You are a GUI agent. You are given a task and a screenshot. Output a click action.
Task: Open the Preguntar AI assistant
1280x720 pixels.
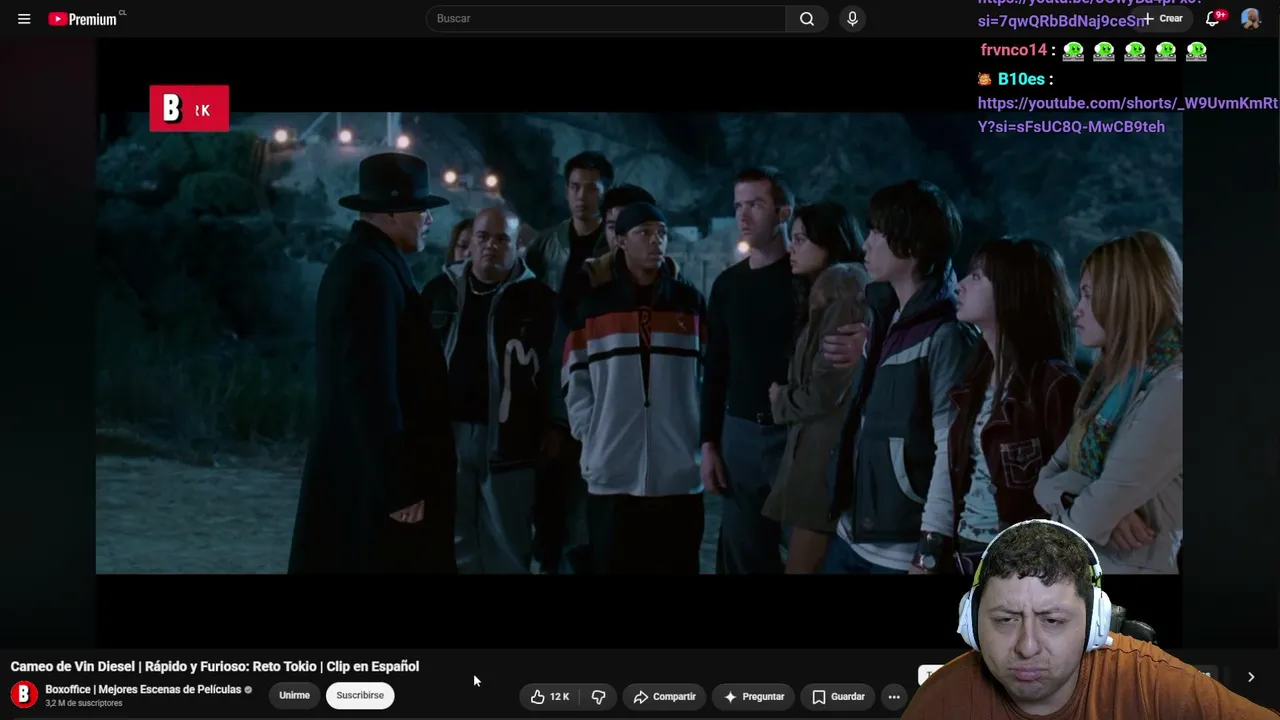point(755,696)
